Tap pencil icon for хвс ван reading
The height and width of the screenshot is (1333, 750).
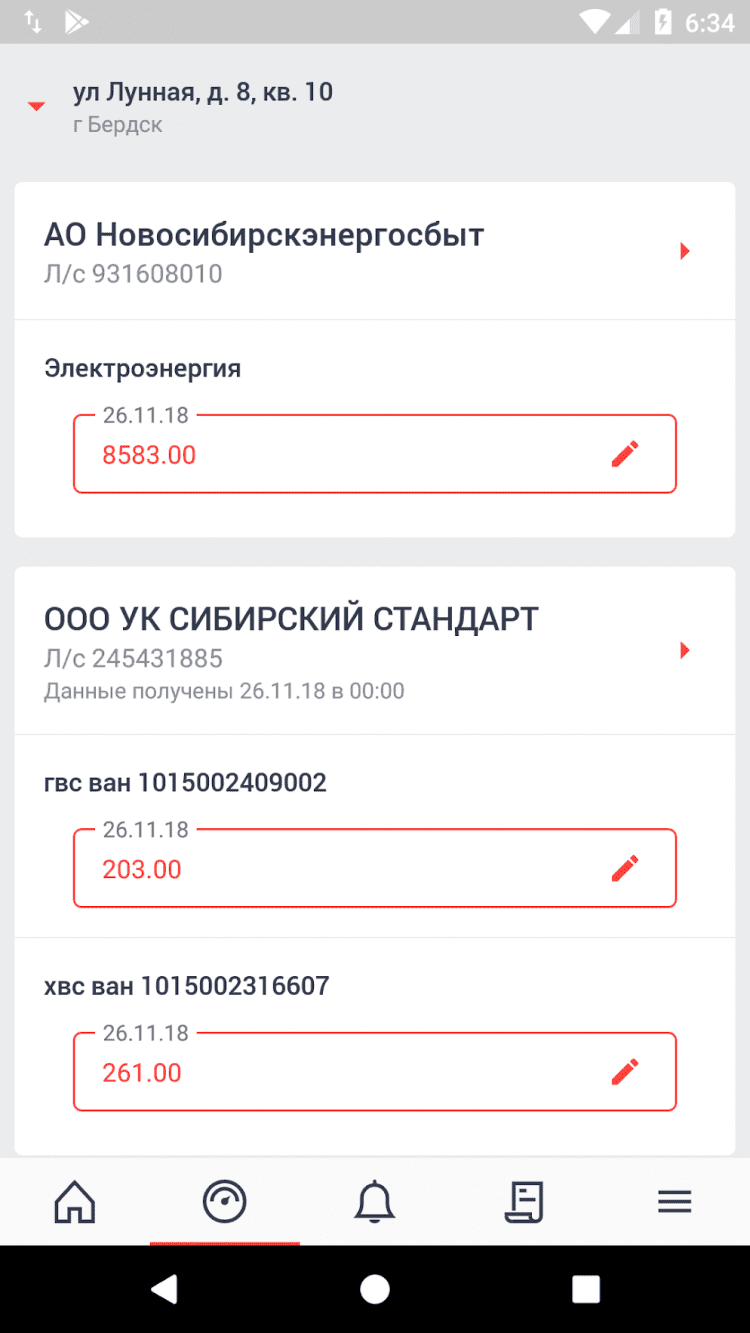pyautogui.click(x=625, y=1072)
